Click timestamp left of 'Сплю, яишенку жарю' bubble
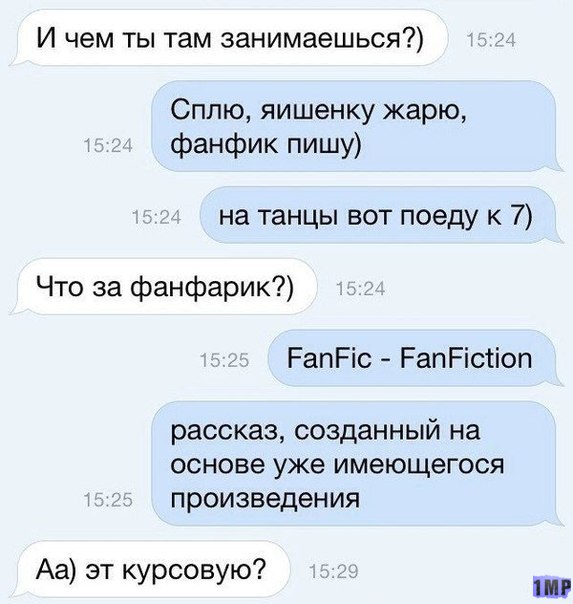 click(x=108, y=146)
